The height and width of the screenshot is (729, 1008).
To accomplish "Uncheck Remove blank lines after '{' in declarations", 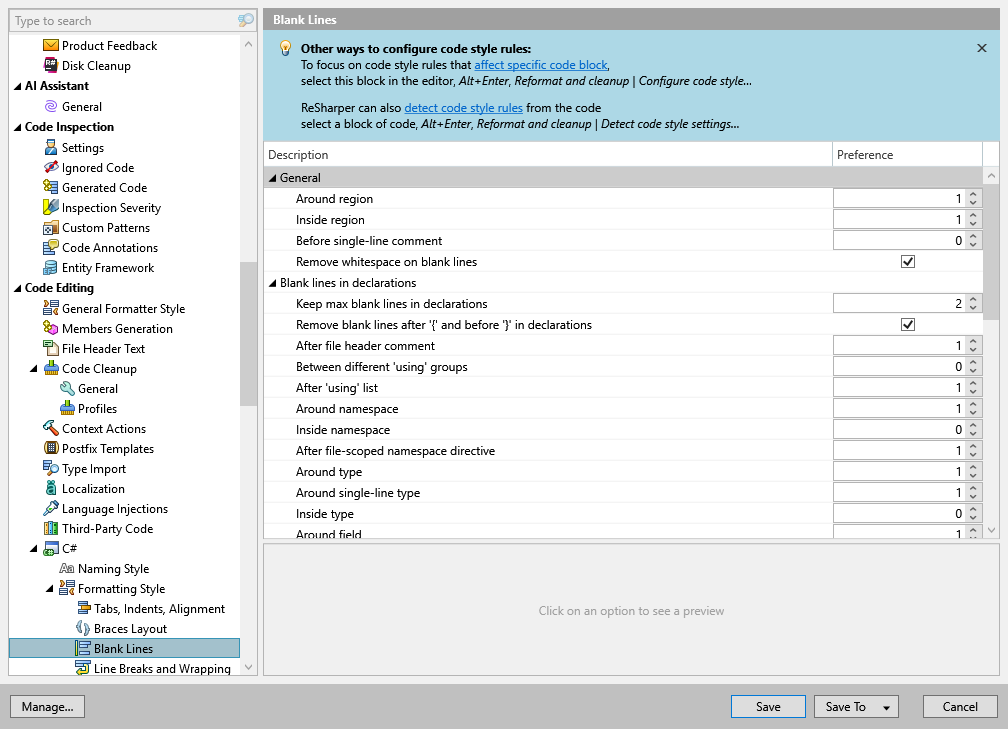I will [908, 325].
